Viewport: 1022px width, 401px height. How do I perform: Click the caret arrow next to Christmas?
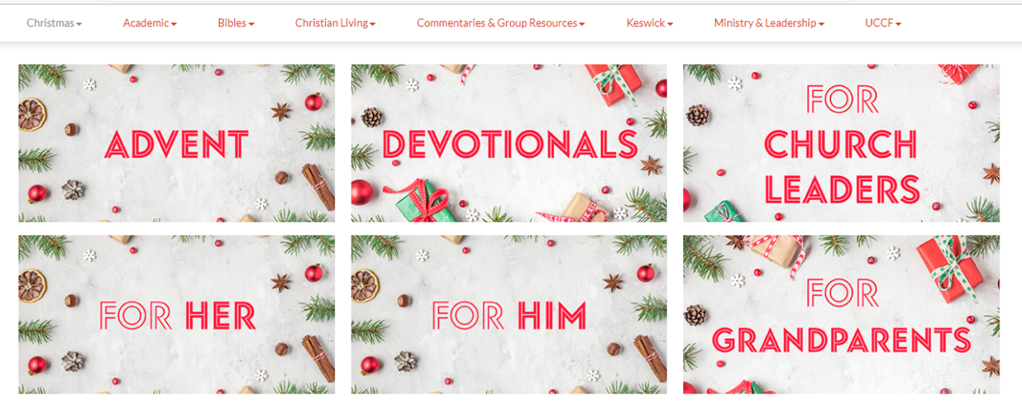tap(79, 24)
